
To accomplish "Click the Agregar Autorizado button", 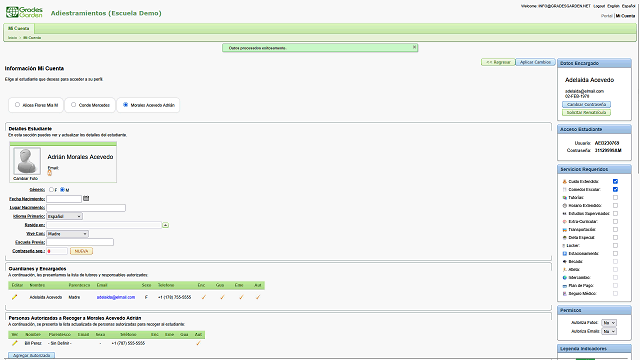I will pyautogui.click(x=31, y=356).
